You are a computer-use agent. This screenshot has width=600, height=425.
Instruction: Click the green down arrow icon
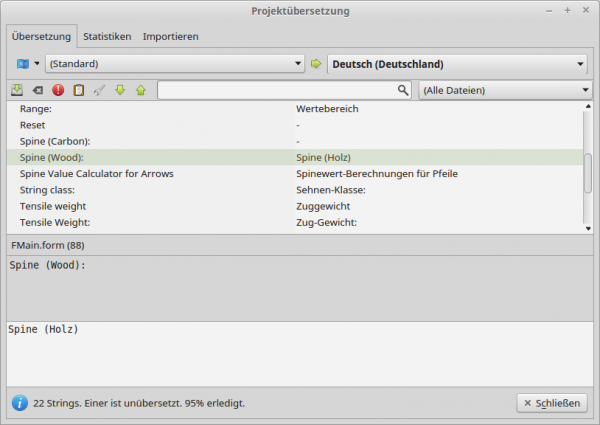(120, 90)
